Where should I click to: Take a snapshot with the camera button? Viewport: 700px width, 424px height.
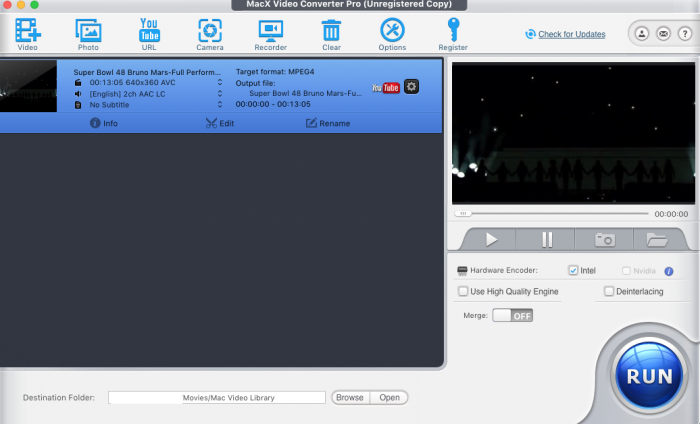coord(604,240)
